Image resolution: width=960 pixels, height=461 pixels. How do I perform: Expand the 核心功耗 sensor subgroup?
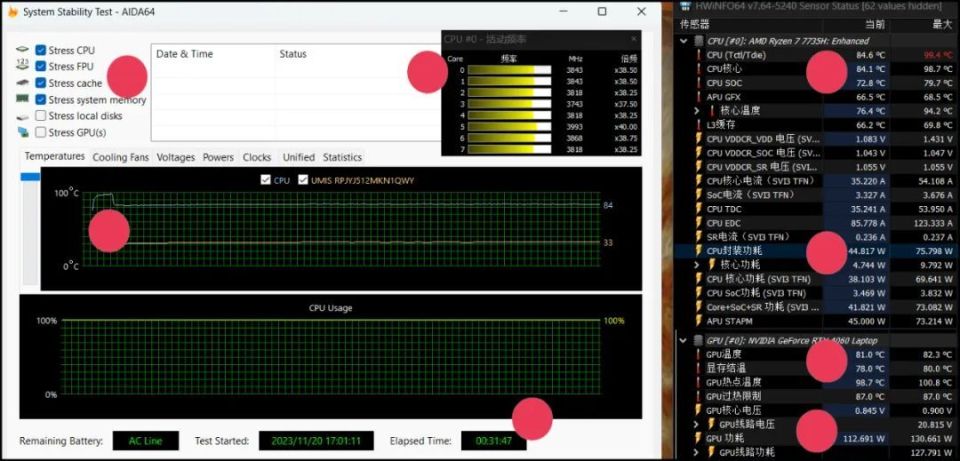pos(697,265)
